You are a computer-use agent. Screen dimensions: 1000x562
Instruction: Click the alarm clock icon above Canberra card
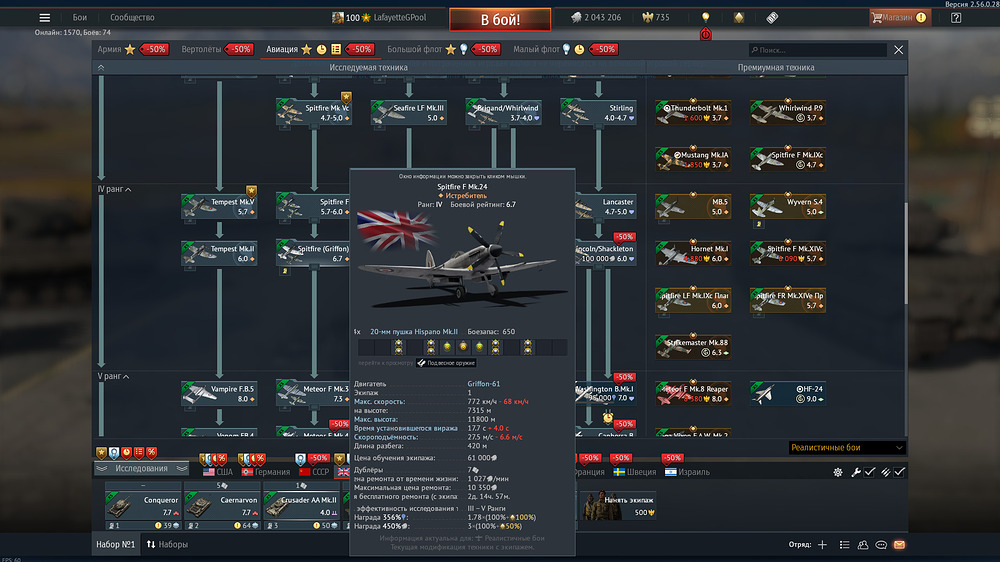pos(608,418)
